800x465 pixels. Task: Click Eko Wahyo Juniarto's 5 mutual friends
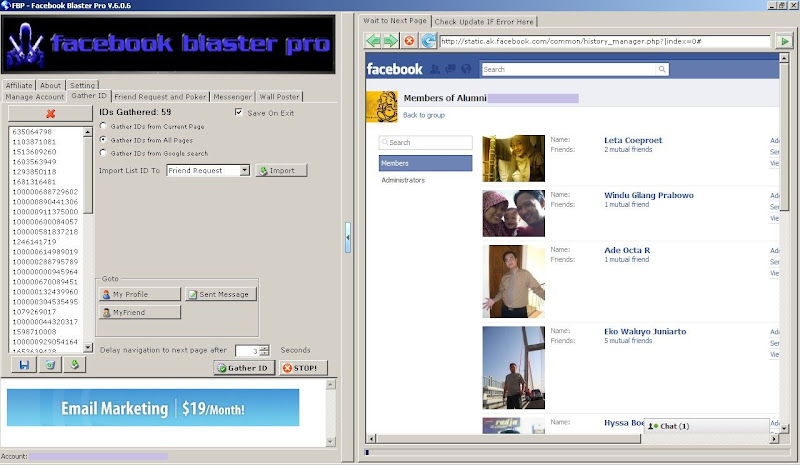(x=628, y=340)
